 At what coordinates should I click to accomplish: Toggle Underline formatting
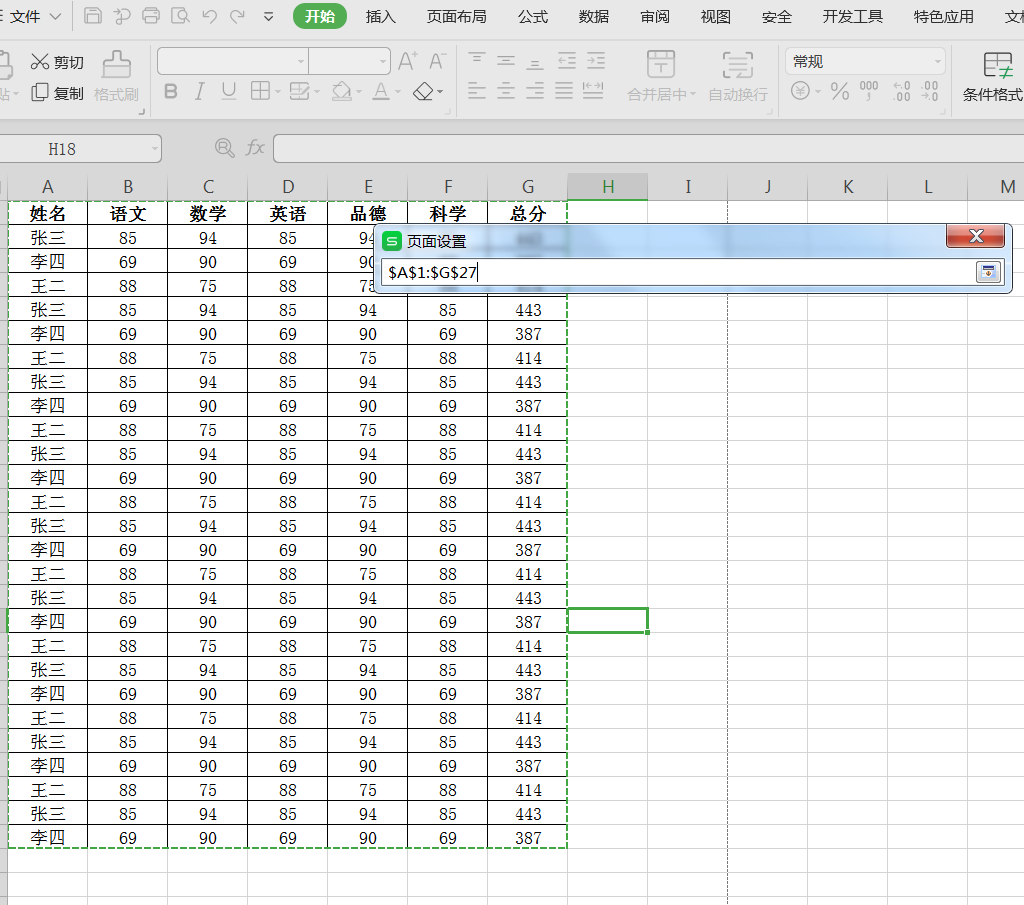(229, 91)
